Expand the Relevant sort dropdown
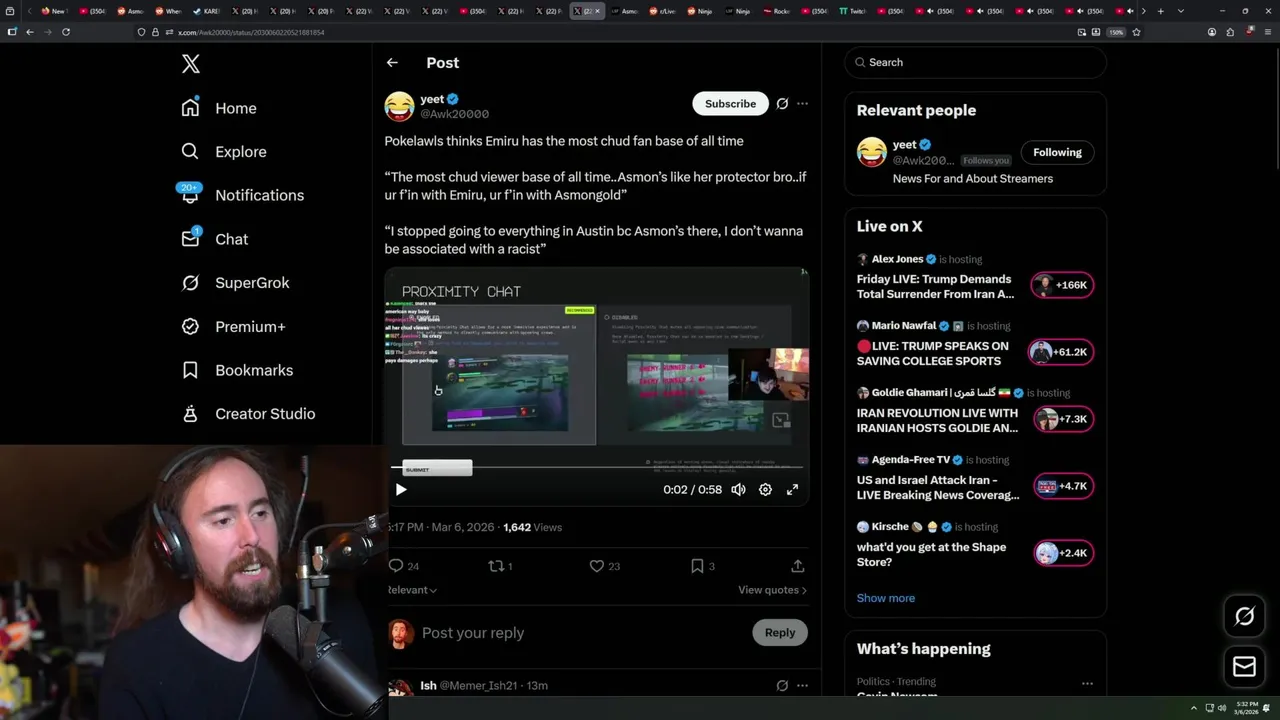Screen dimensions: 1280x720 412,590
